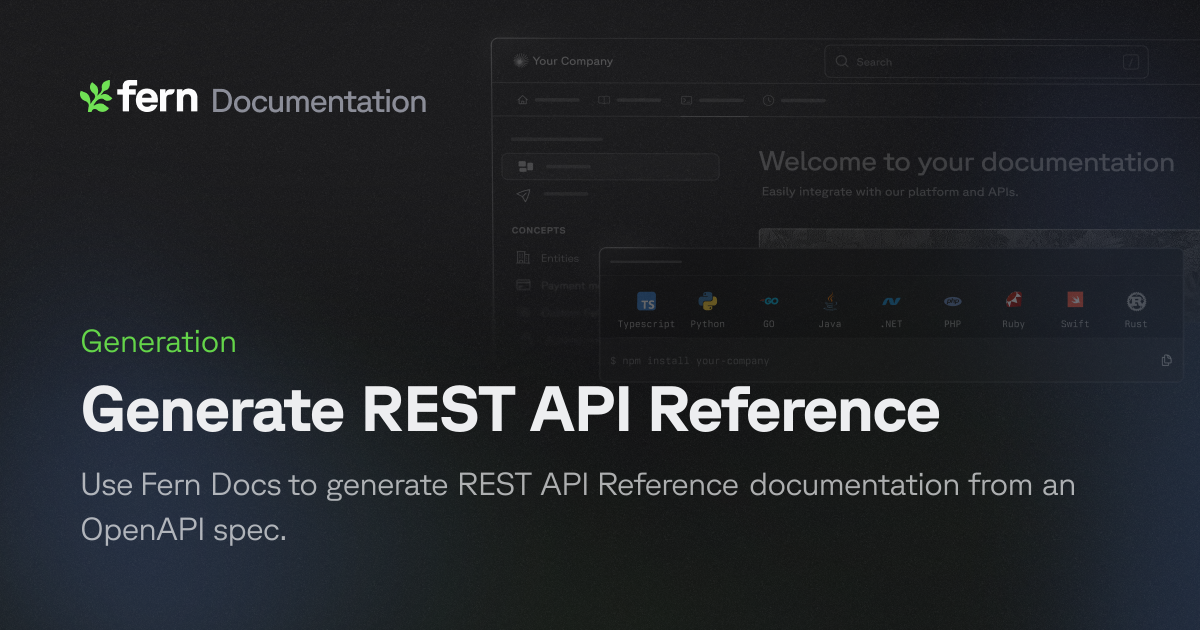Open the terminal icon tab
This screenshot has width=1200, height=630.
(x=686, y=100)
